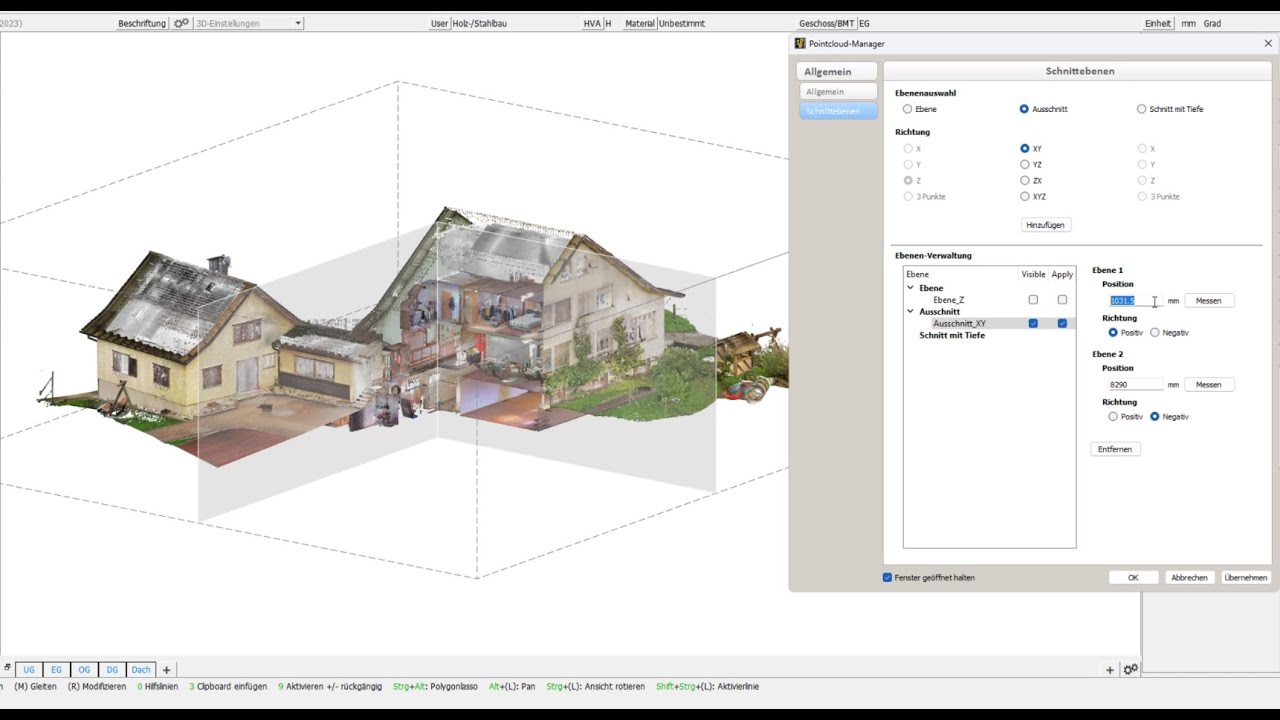Collapse the Ausschnitt tree group
1280x720 pixels.
[x=910, y=312]
